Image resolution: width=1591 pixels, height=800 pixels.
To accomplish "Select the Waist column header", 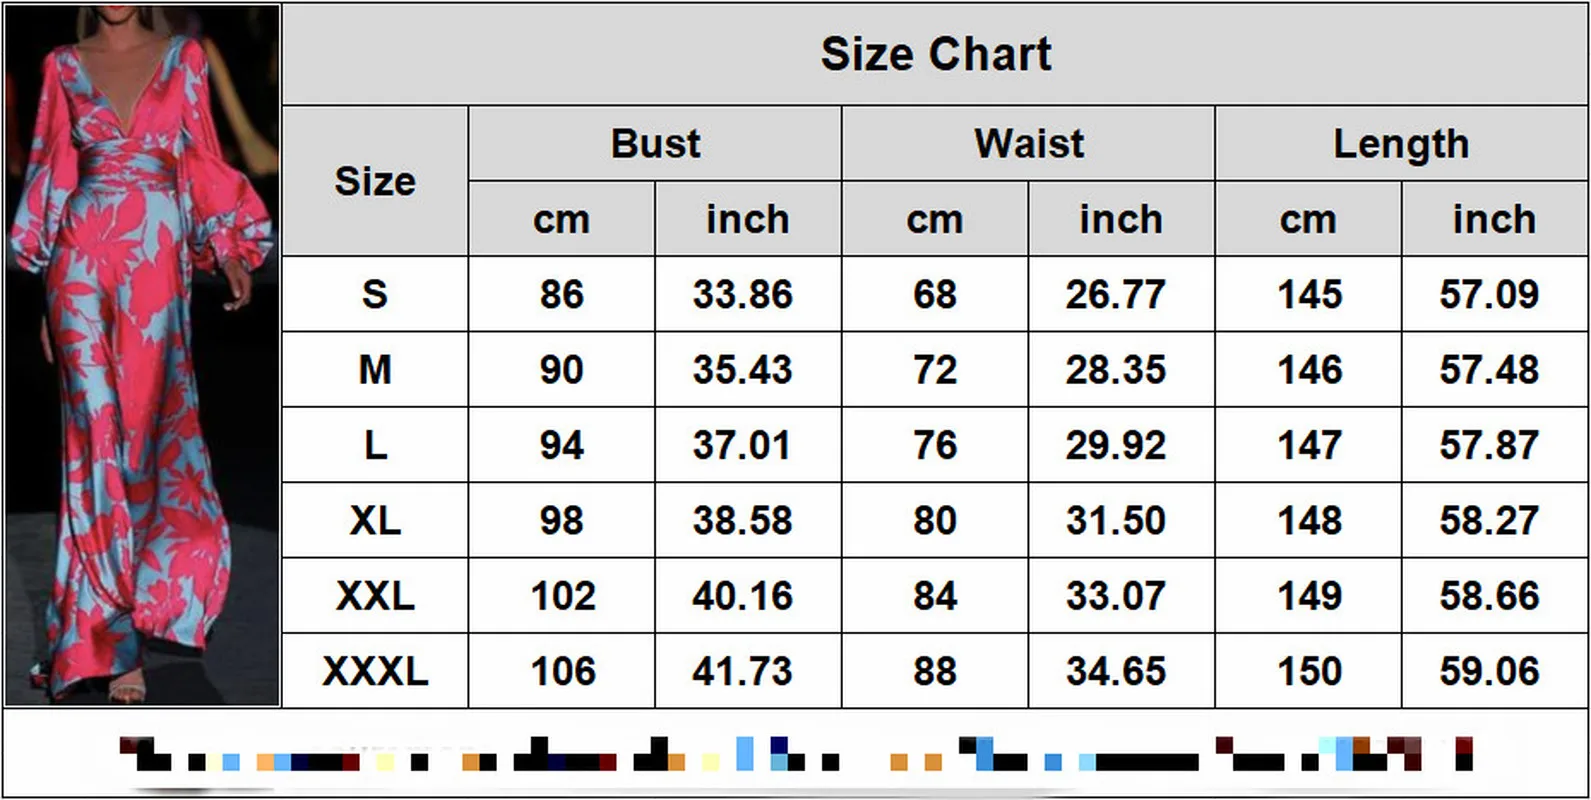I will [1028, 144].
